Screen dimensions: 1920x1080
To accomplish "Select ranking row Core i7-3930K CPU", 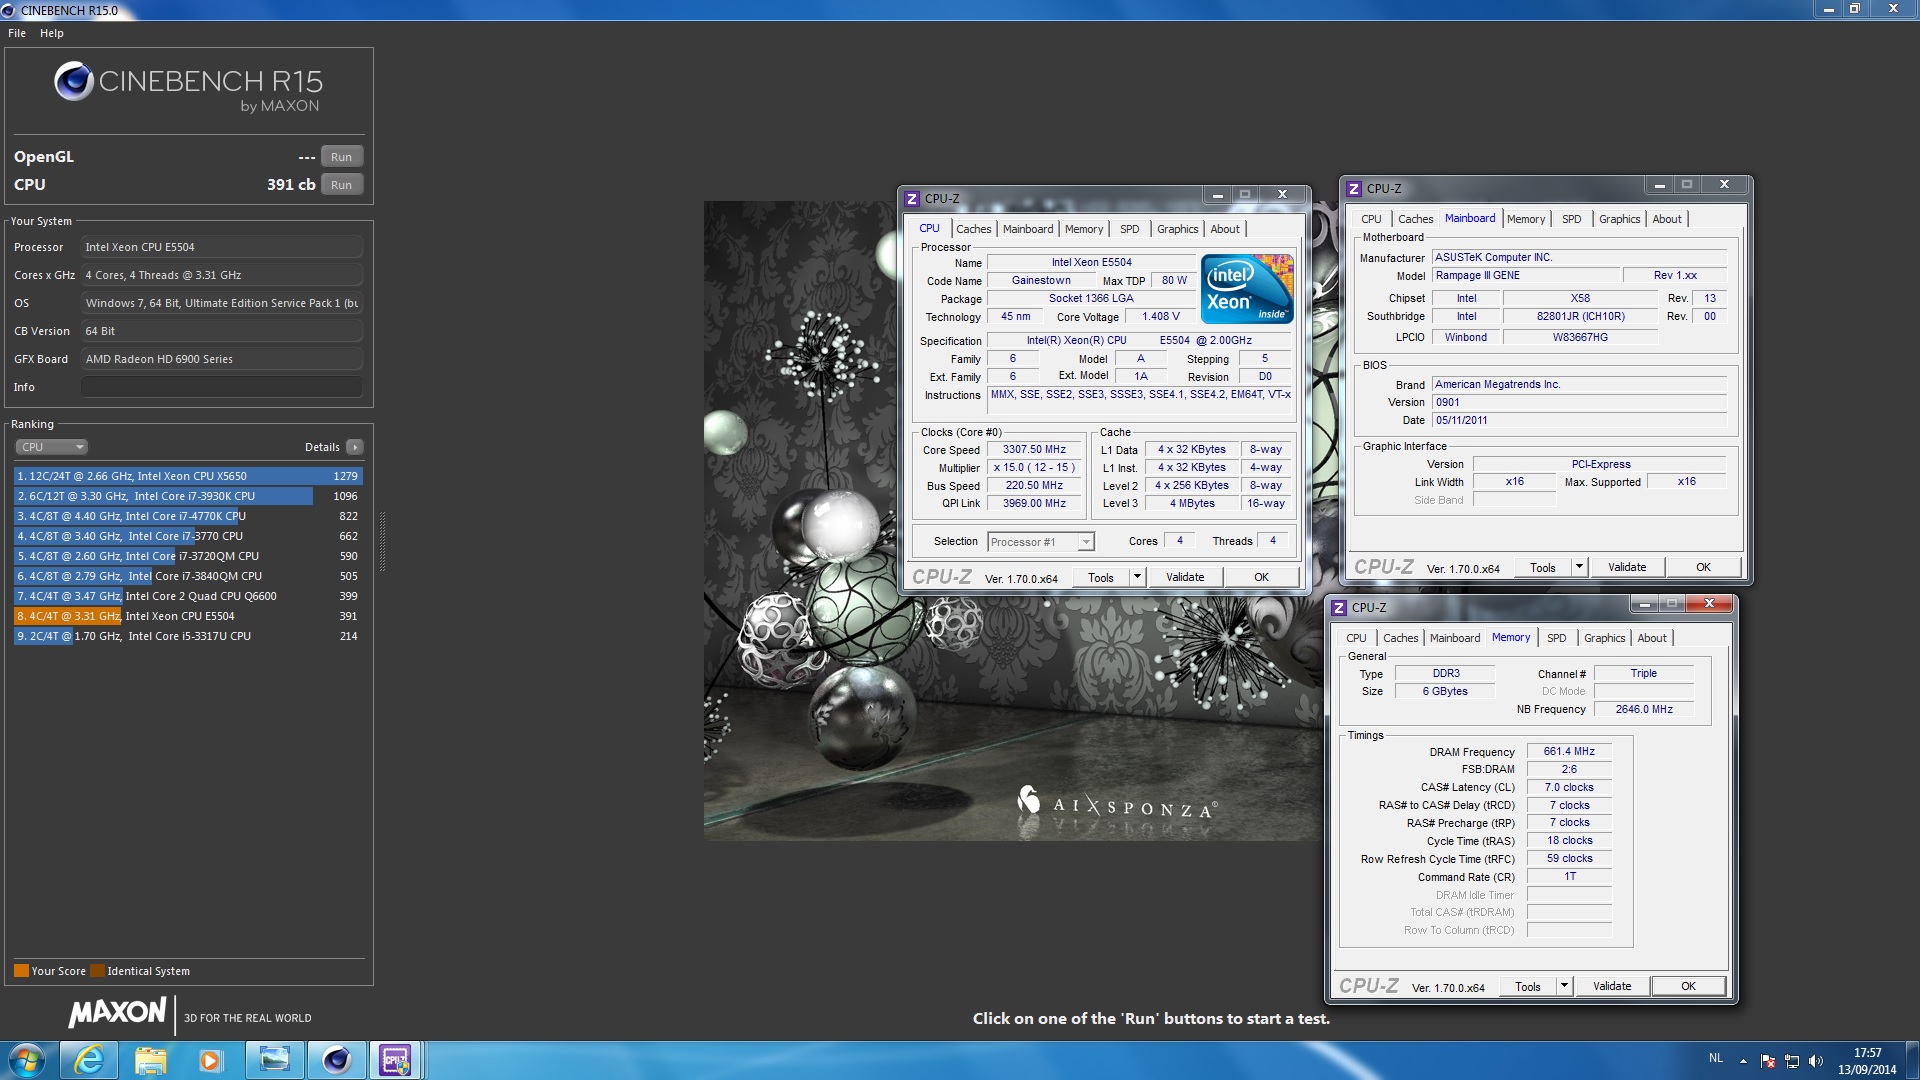I will (x=188, y=496).
